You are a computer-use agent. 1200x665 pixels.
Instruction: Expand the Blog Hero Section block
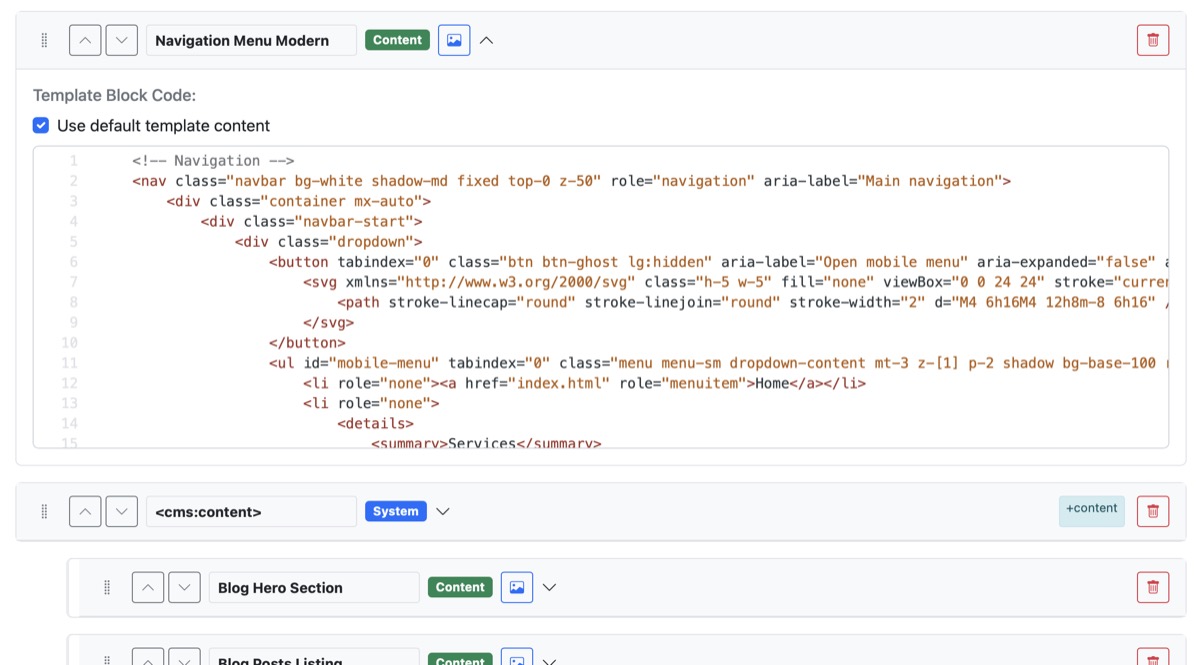coord(549,587)
